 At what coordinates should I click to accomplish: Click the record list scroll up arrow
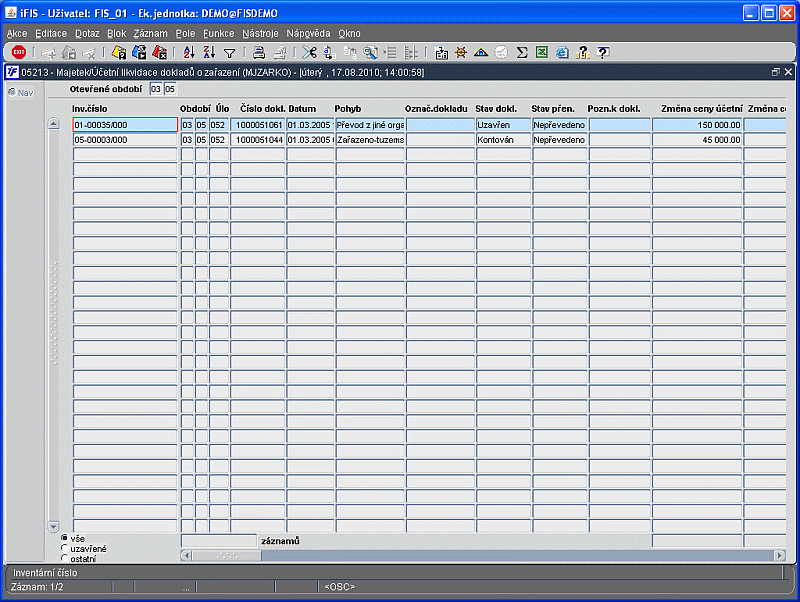[54, 123]
